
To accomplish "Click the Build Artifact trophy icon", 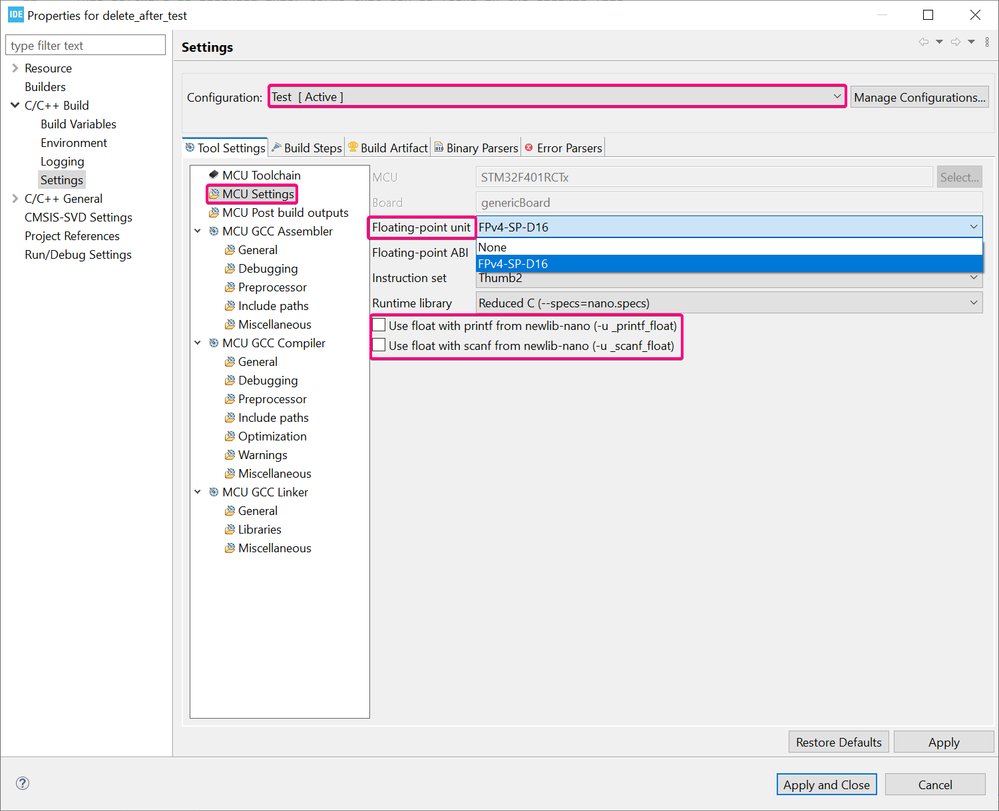I will coord(353,147).
